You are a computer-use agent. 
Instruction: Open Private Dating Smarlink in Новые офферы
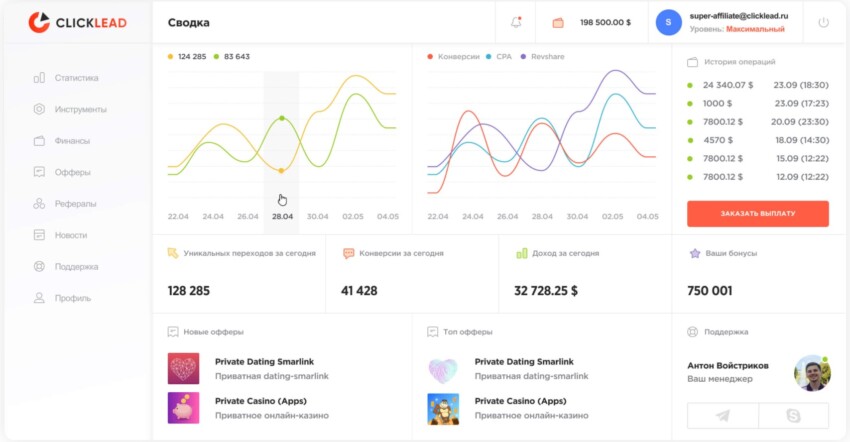(265, 362)
